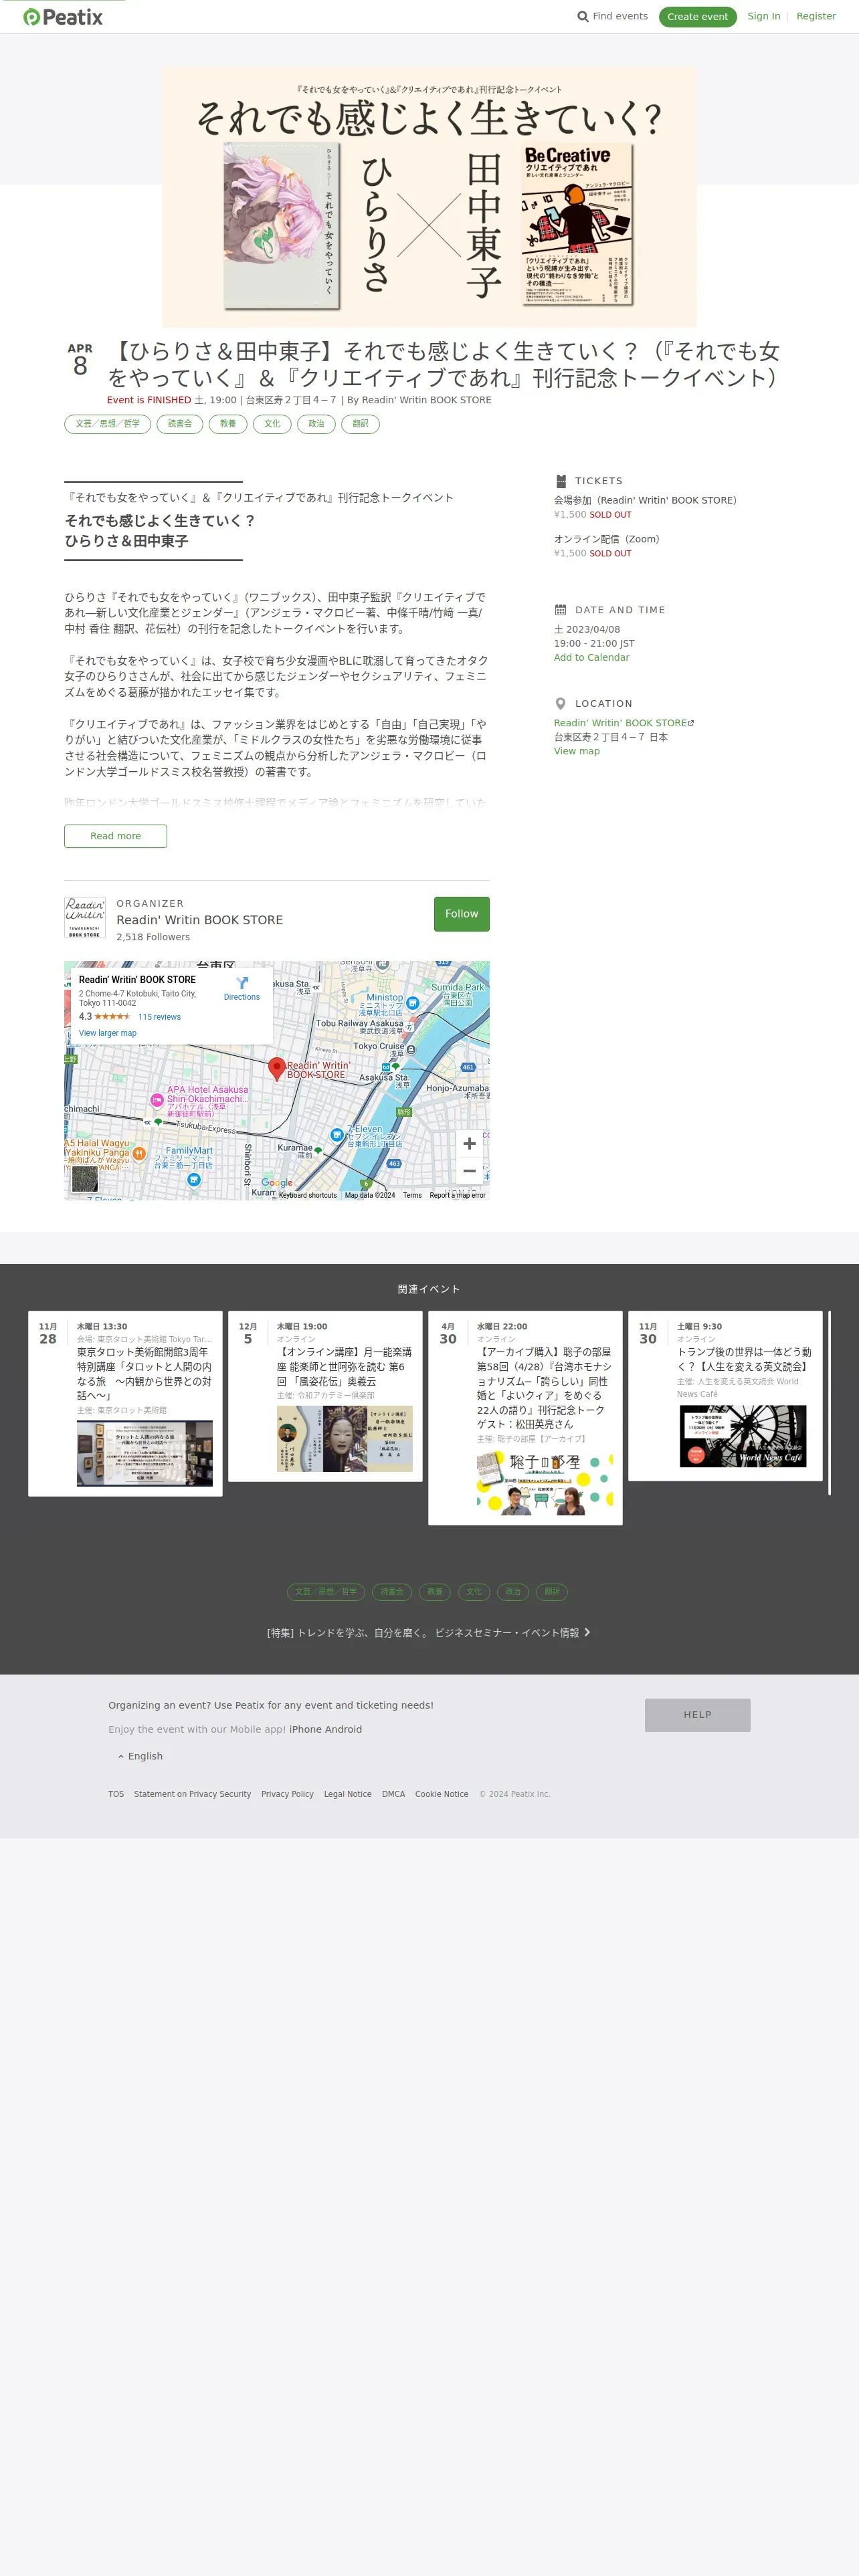859x2576 pixels.
Task: Select the 教養 tag in the related events section
Action: tap(435, 1592)
